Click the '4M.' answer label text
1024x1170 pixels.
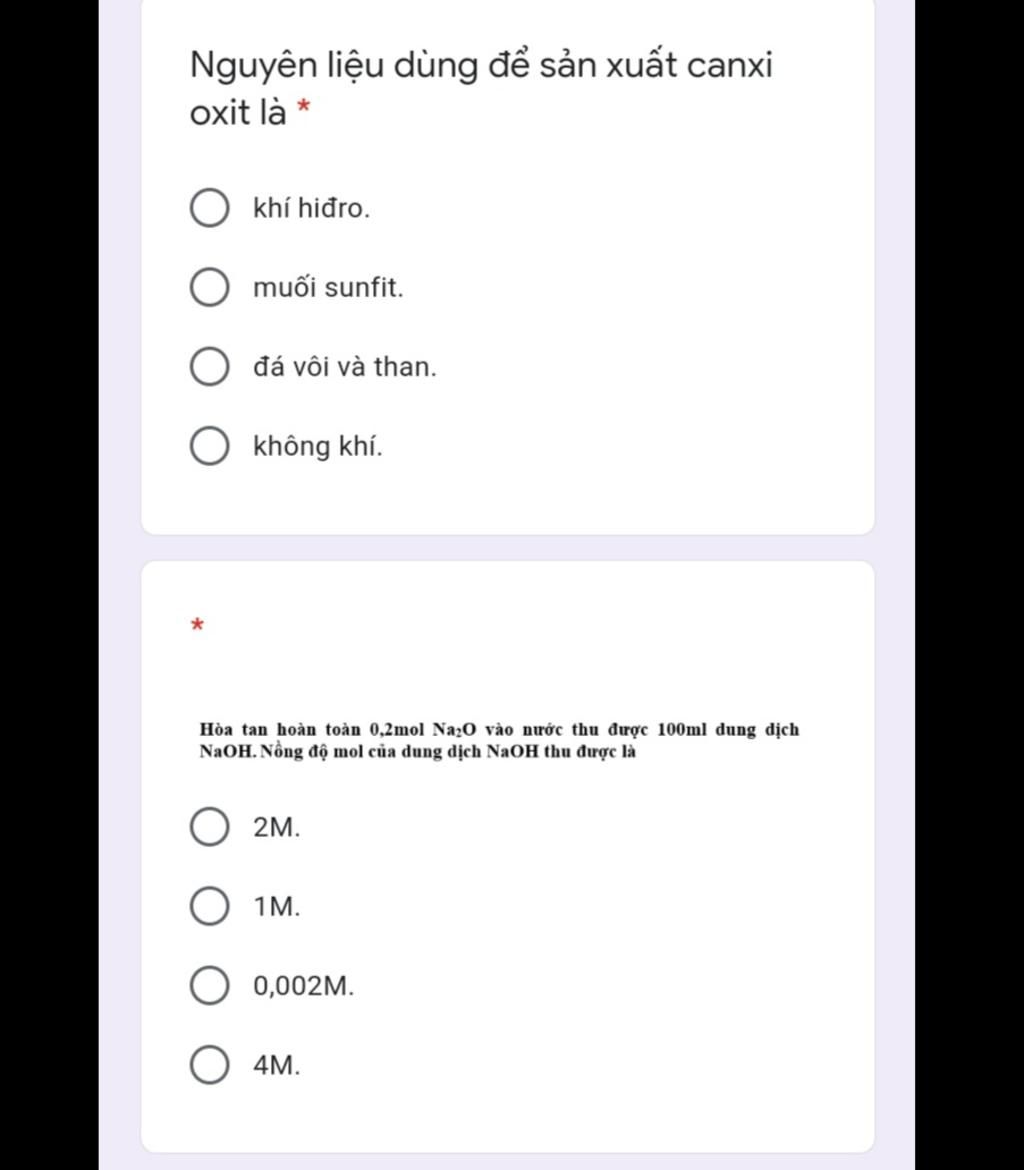pos(277,1066)
